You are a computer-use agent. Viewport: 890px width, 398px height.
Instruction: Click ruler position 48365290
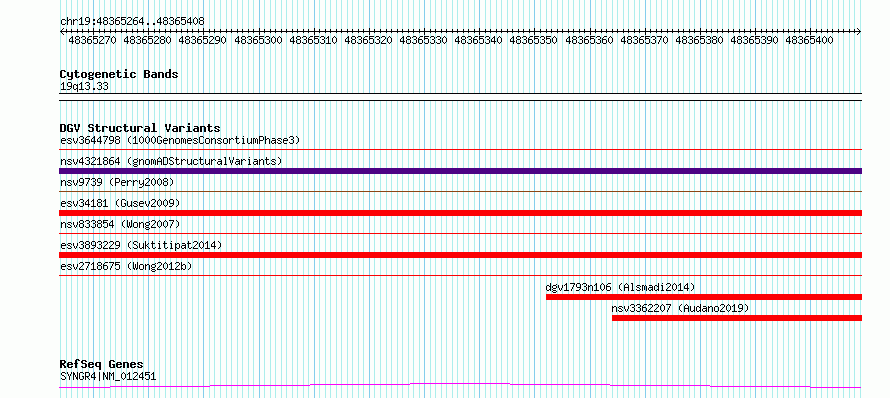pos(202,40)
